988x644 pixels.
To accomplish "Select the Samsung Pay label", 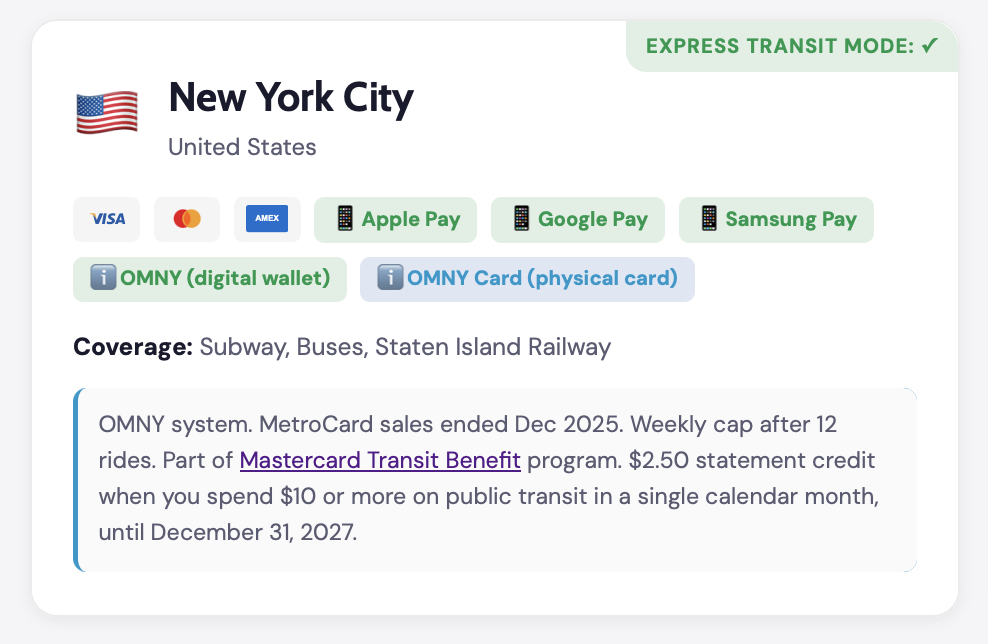I will click(791, 219).
